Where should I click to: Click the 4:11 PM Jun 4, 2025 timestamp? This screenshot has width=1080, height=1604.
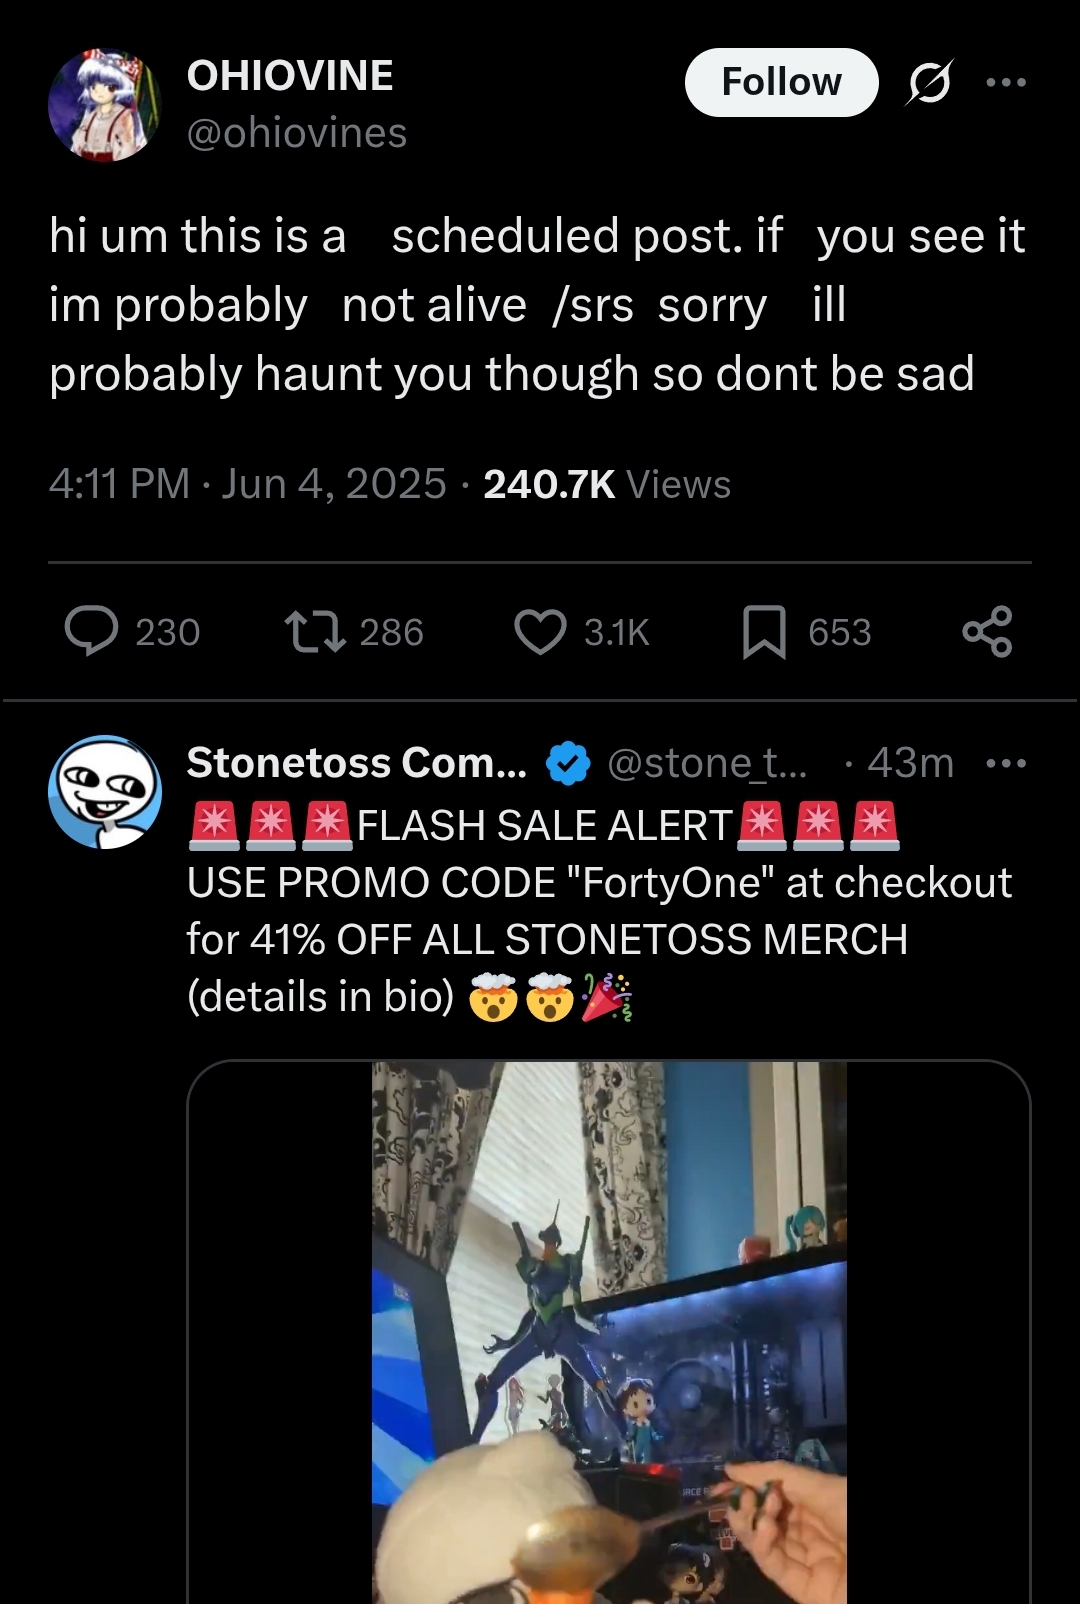tap(247, 485)
